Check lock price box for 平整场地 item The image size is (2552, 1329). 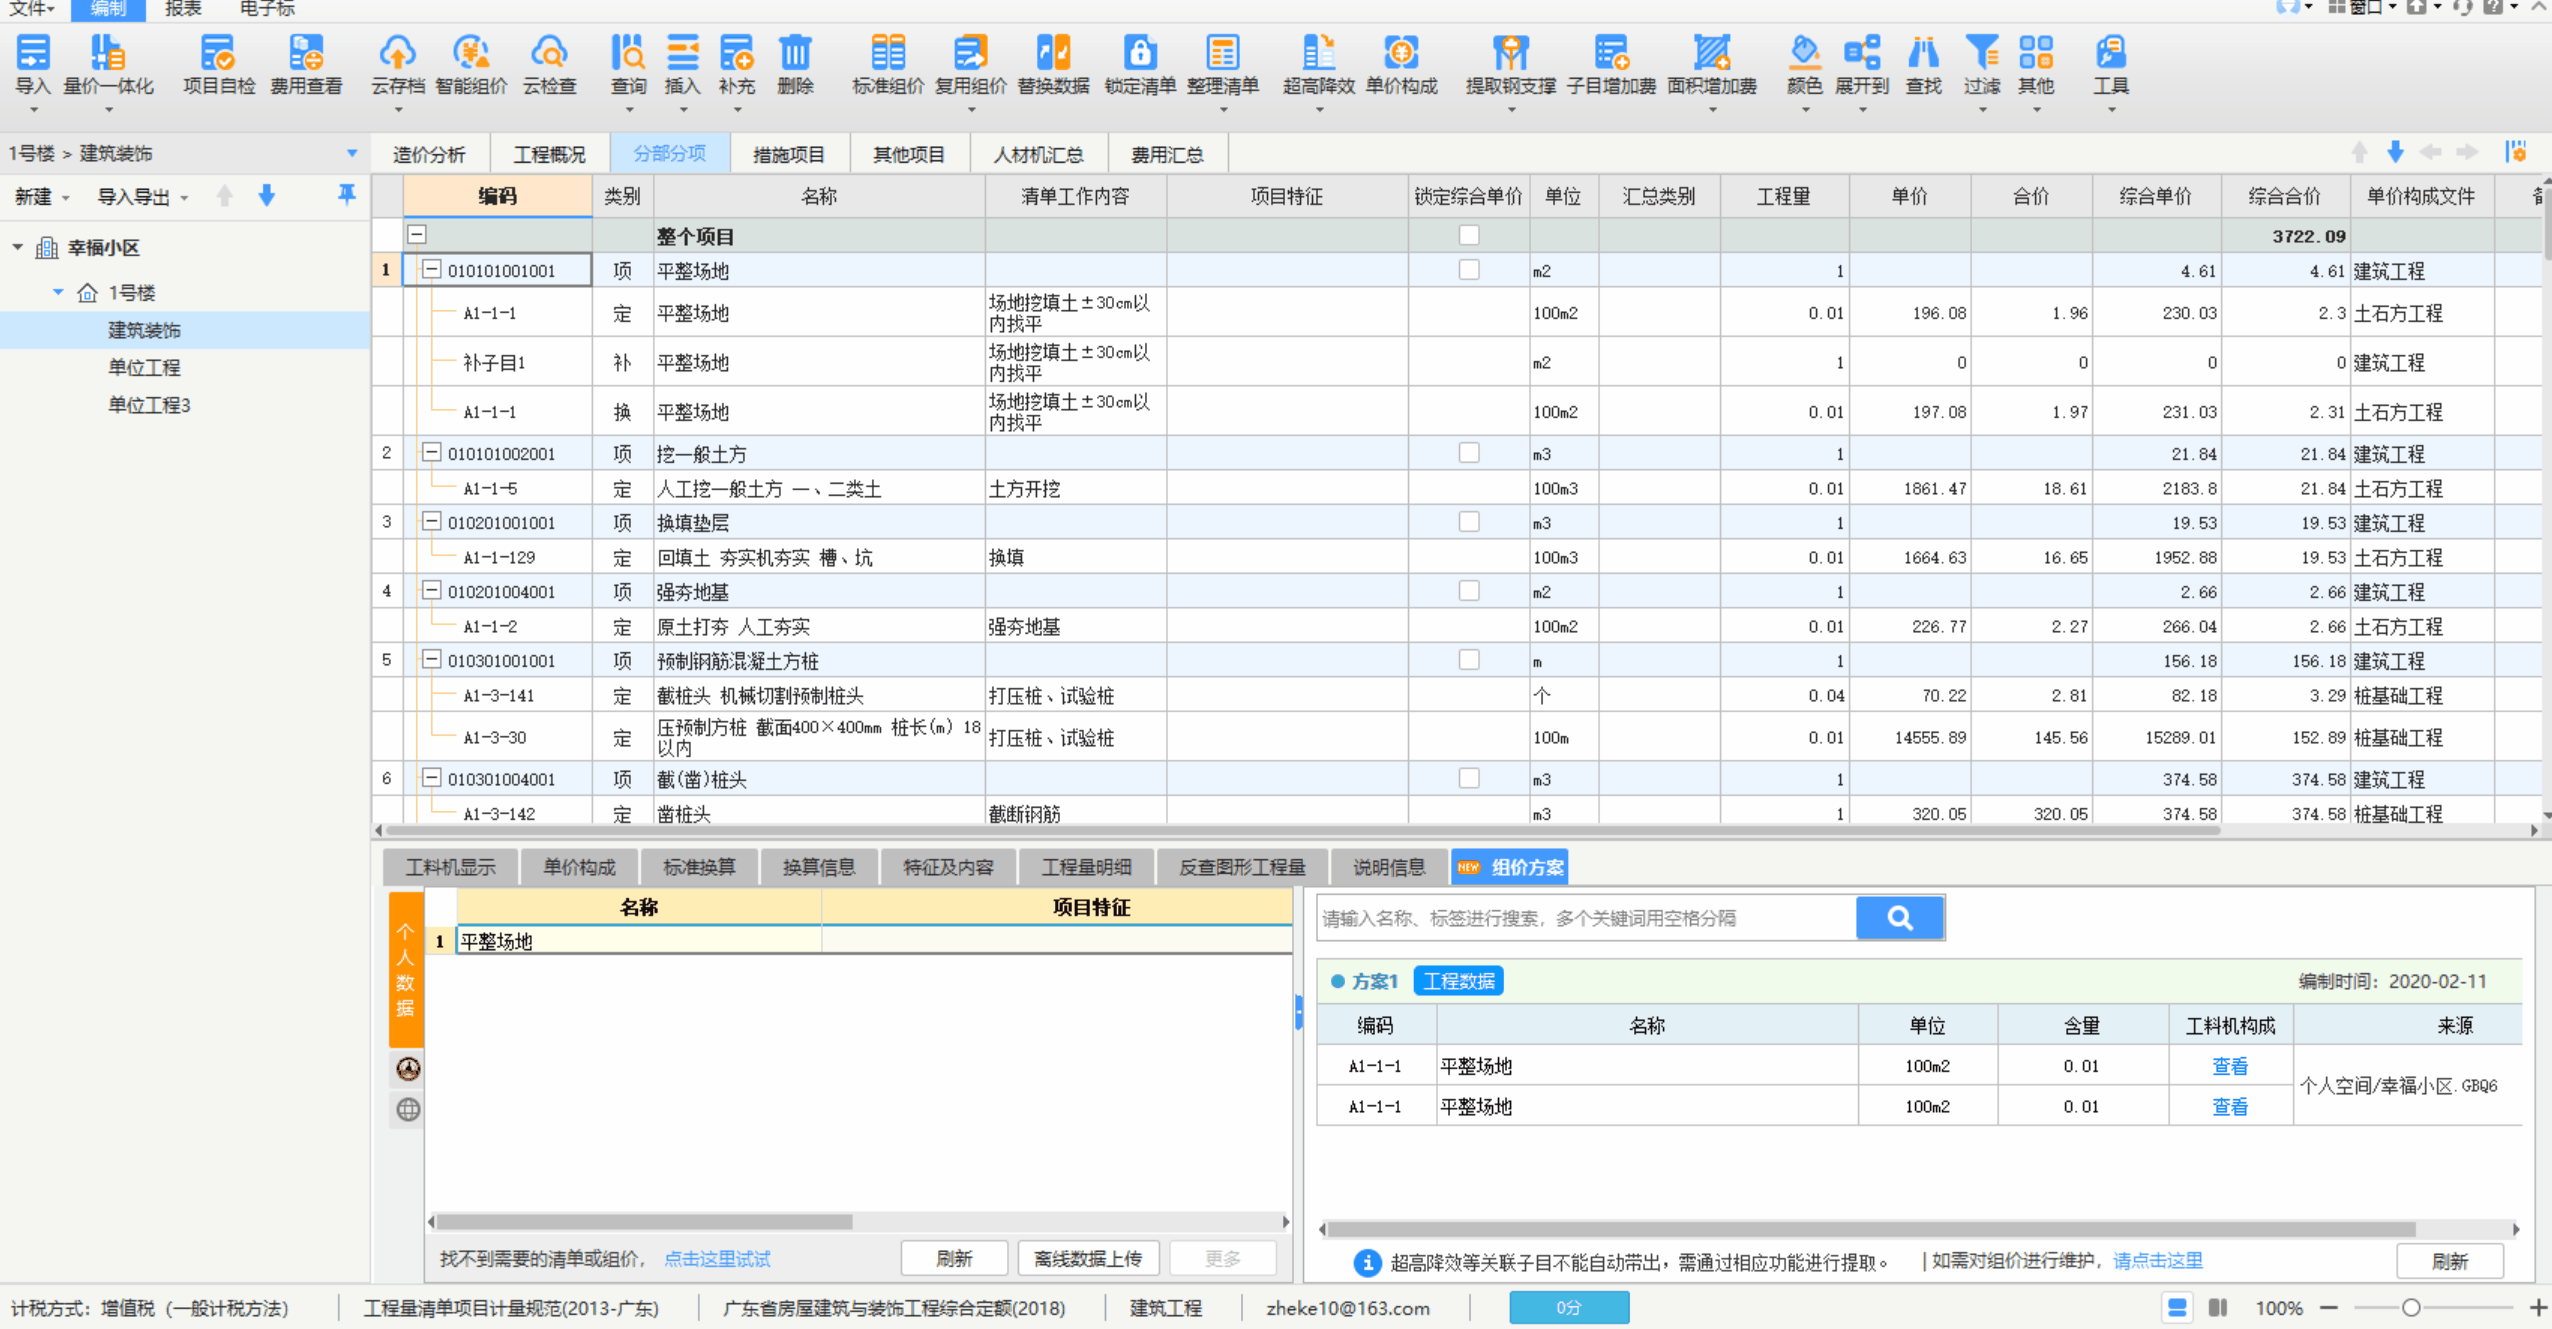point(1468,270)
